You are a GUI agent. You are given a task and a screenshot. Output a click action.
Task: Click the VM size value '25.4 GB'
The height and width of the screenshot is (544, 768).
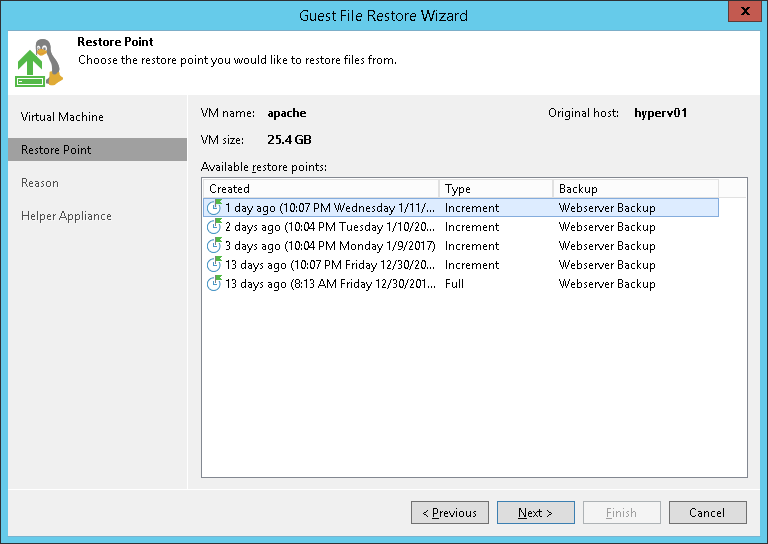(x=289, y=140)
